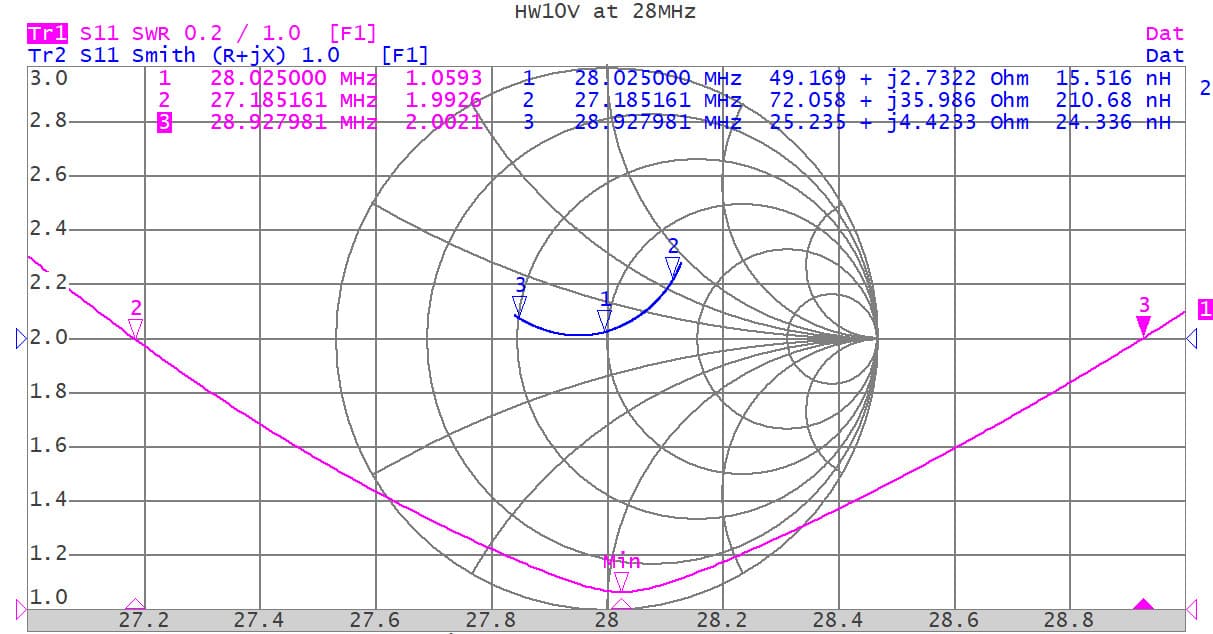Click marker 2 triangle on magenta SWR trace

pos(136,328)
